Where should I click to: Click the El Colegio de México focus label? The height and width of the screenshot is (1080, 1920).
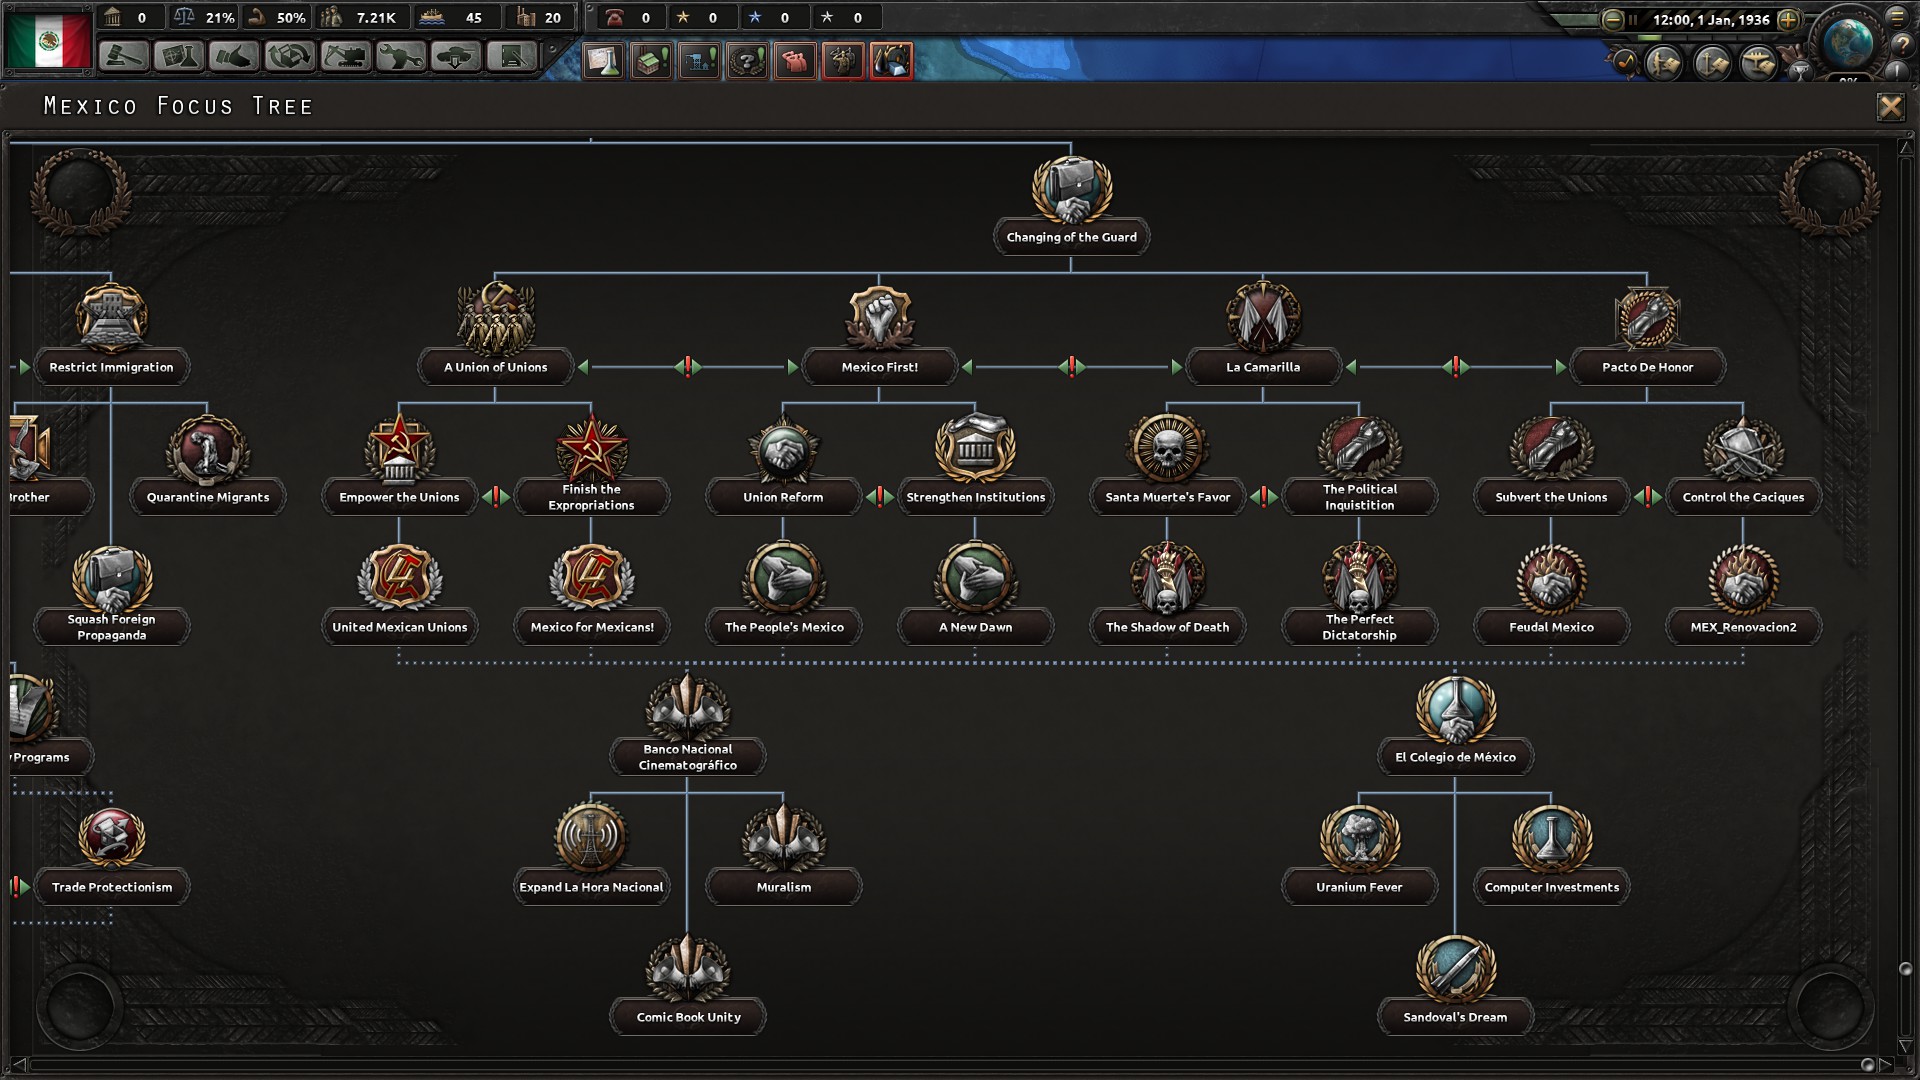1455,757
